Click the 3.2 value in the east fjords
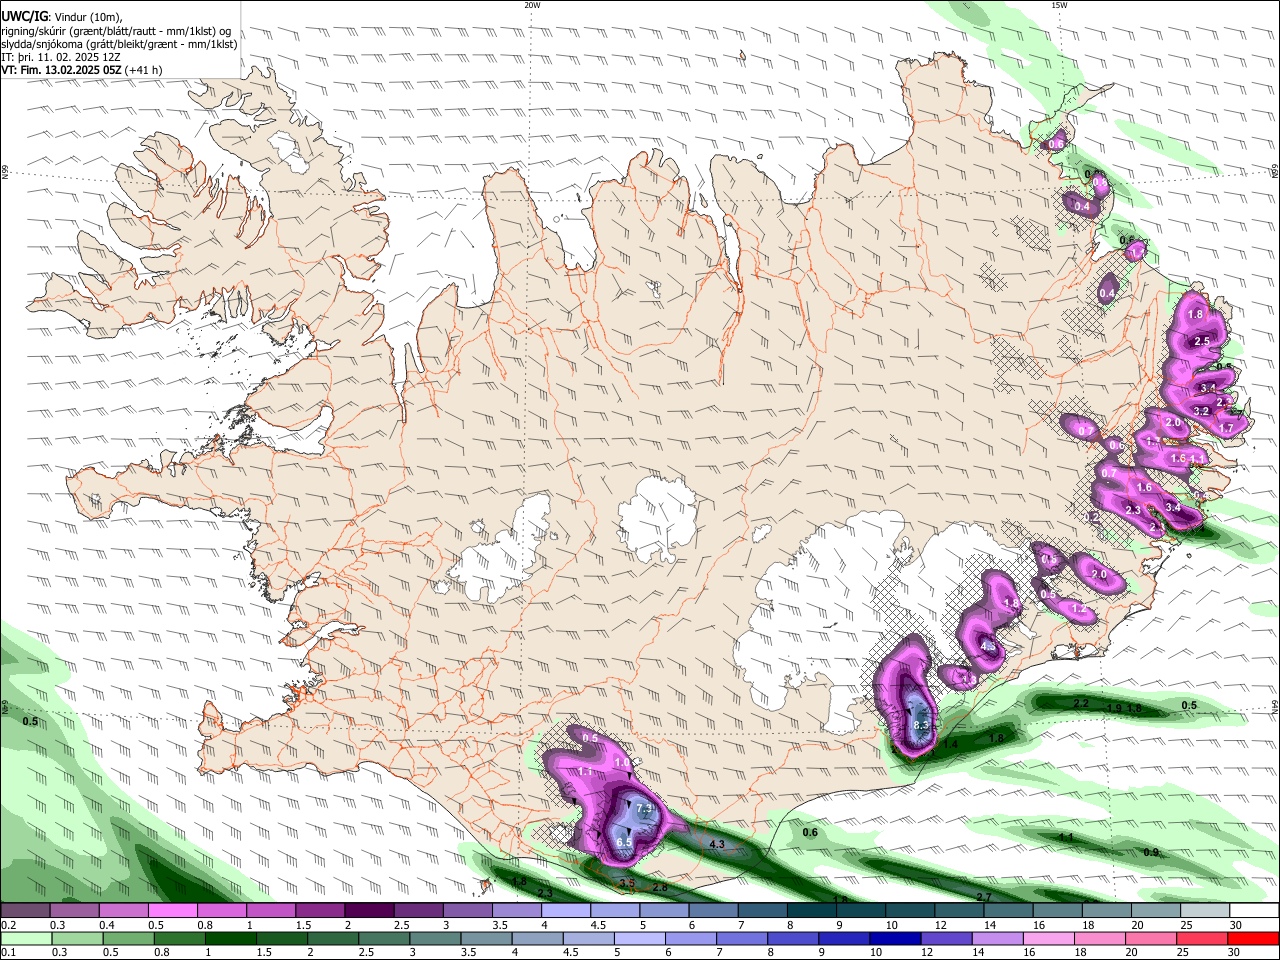The width and height of the screenshot is (1280, 960). tap(1202, 411)
